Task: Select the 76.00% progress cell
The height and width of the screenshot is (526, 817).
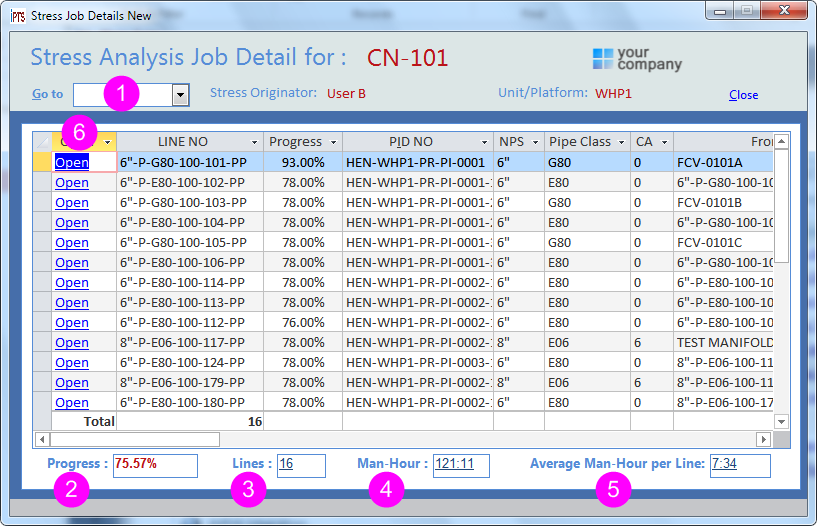Action: [303, 323]
